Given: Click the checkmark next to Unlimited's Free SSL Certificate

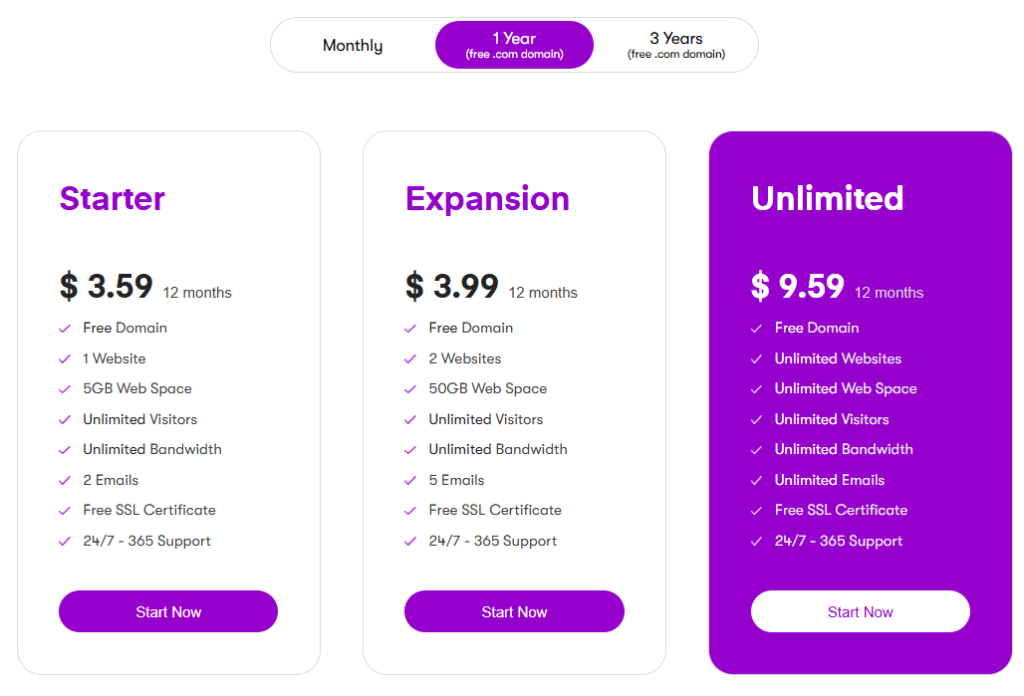Looking at the screenshot, I should [x=755, y=510].
